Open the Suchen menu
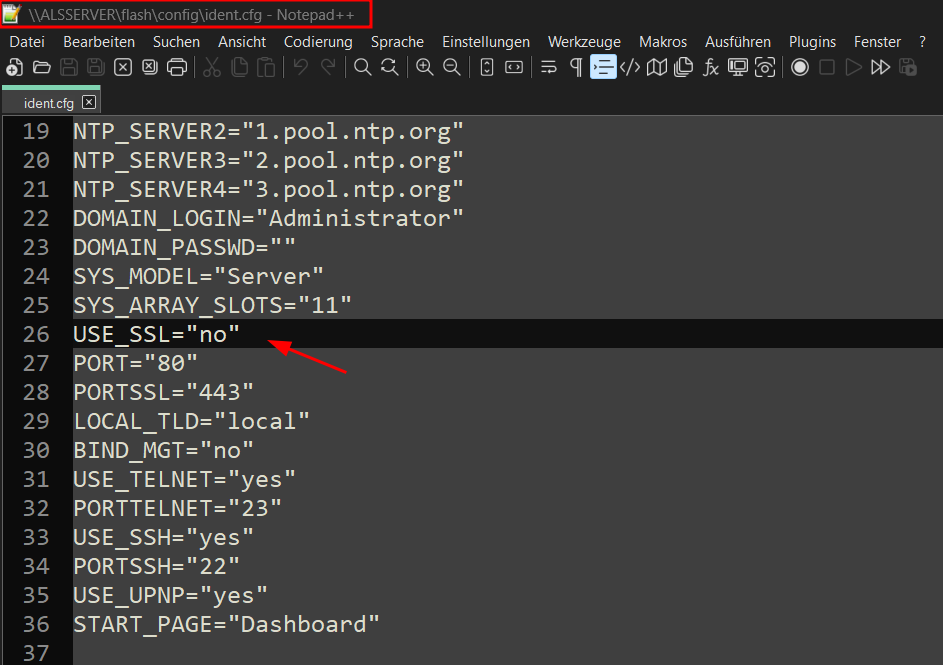 (176, 42)
